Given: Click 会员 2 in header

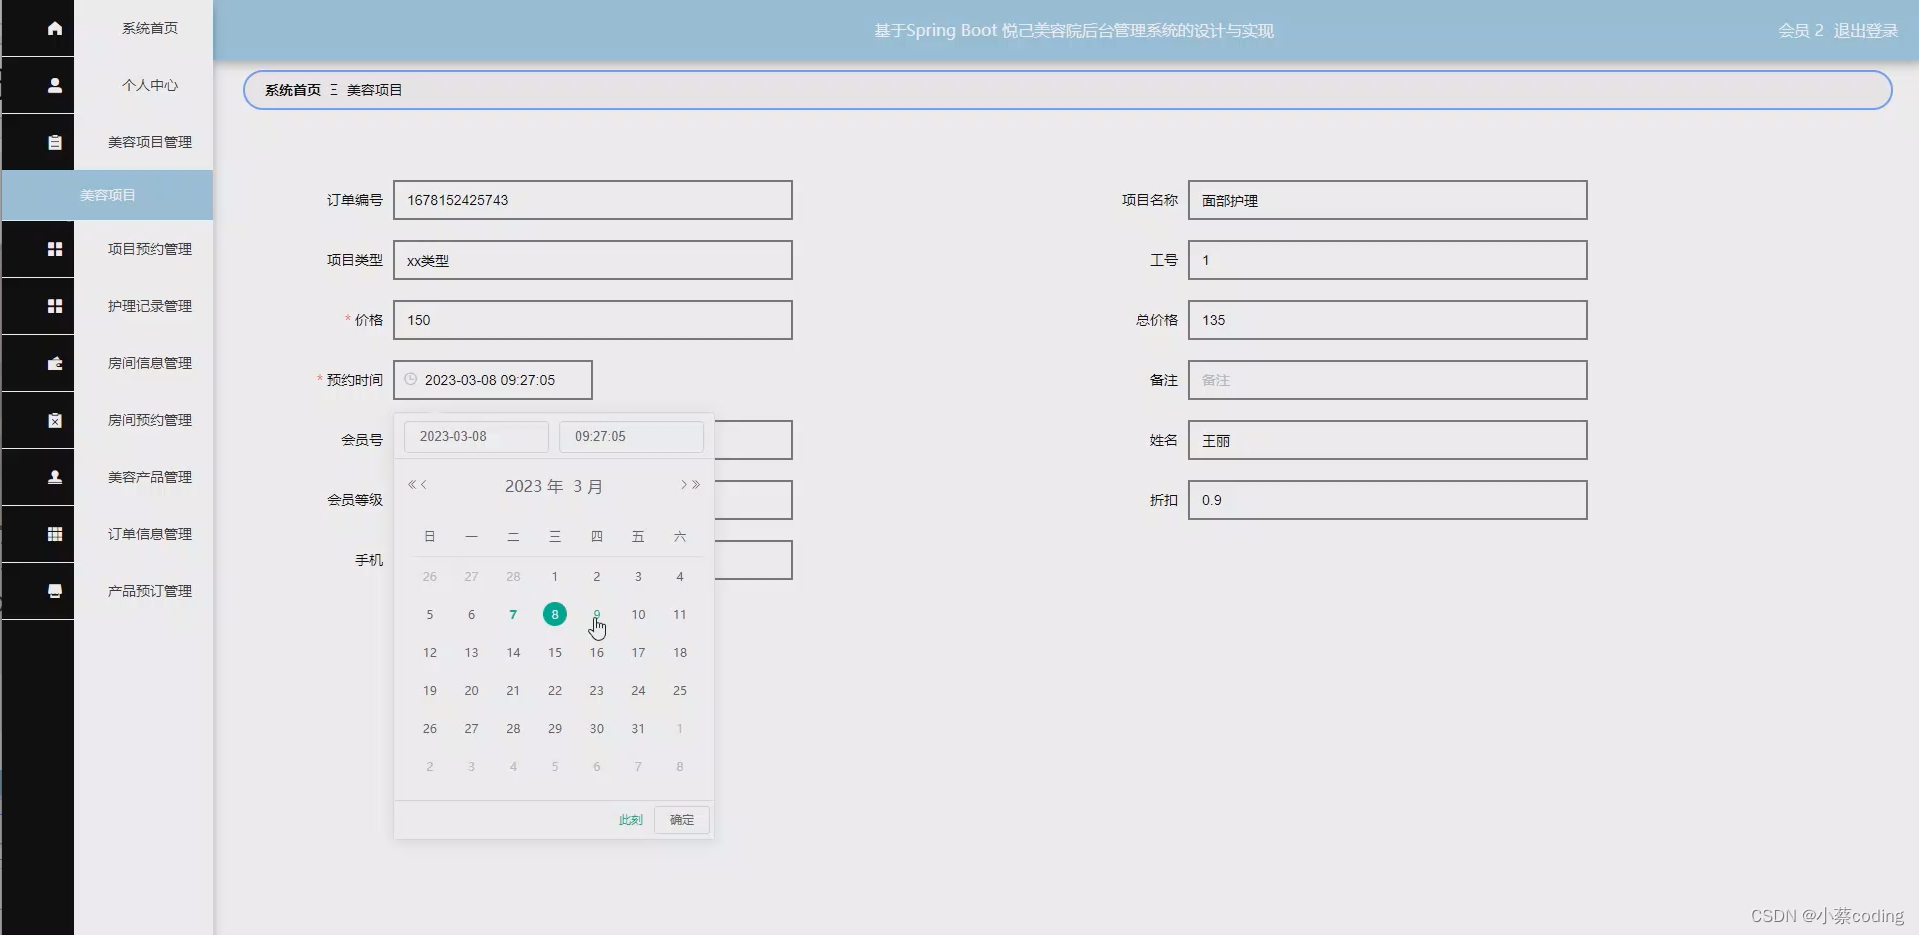Looking at the screenshot, I should click(x=1800, y=31).
